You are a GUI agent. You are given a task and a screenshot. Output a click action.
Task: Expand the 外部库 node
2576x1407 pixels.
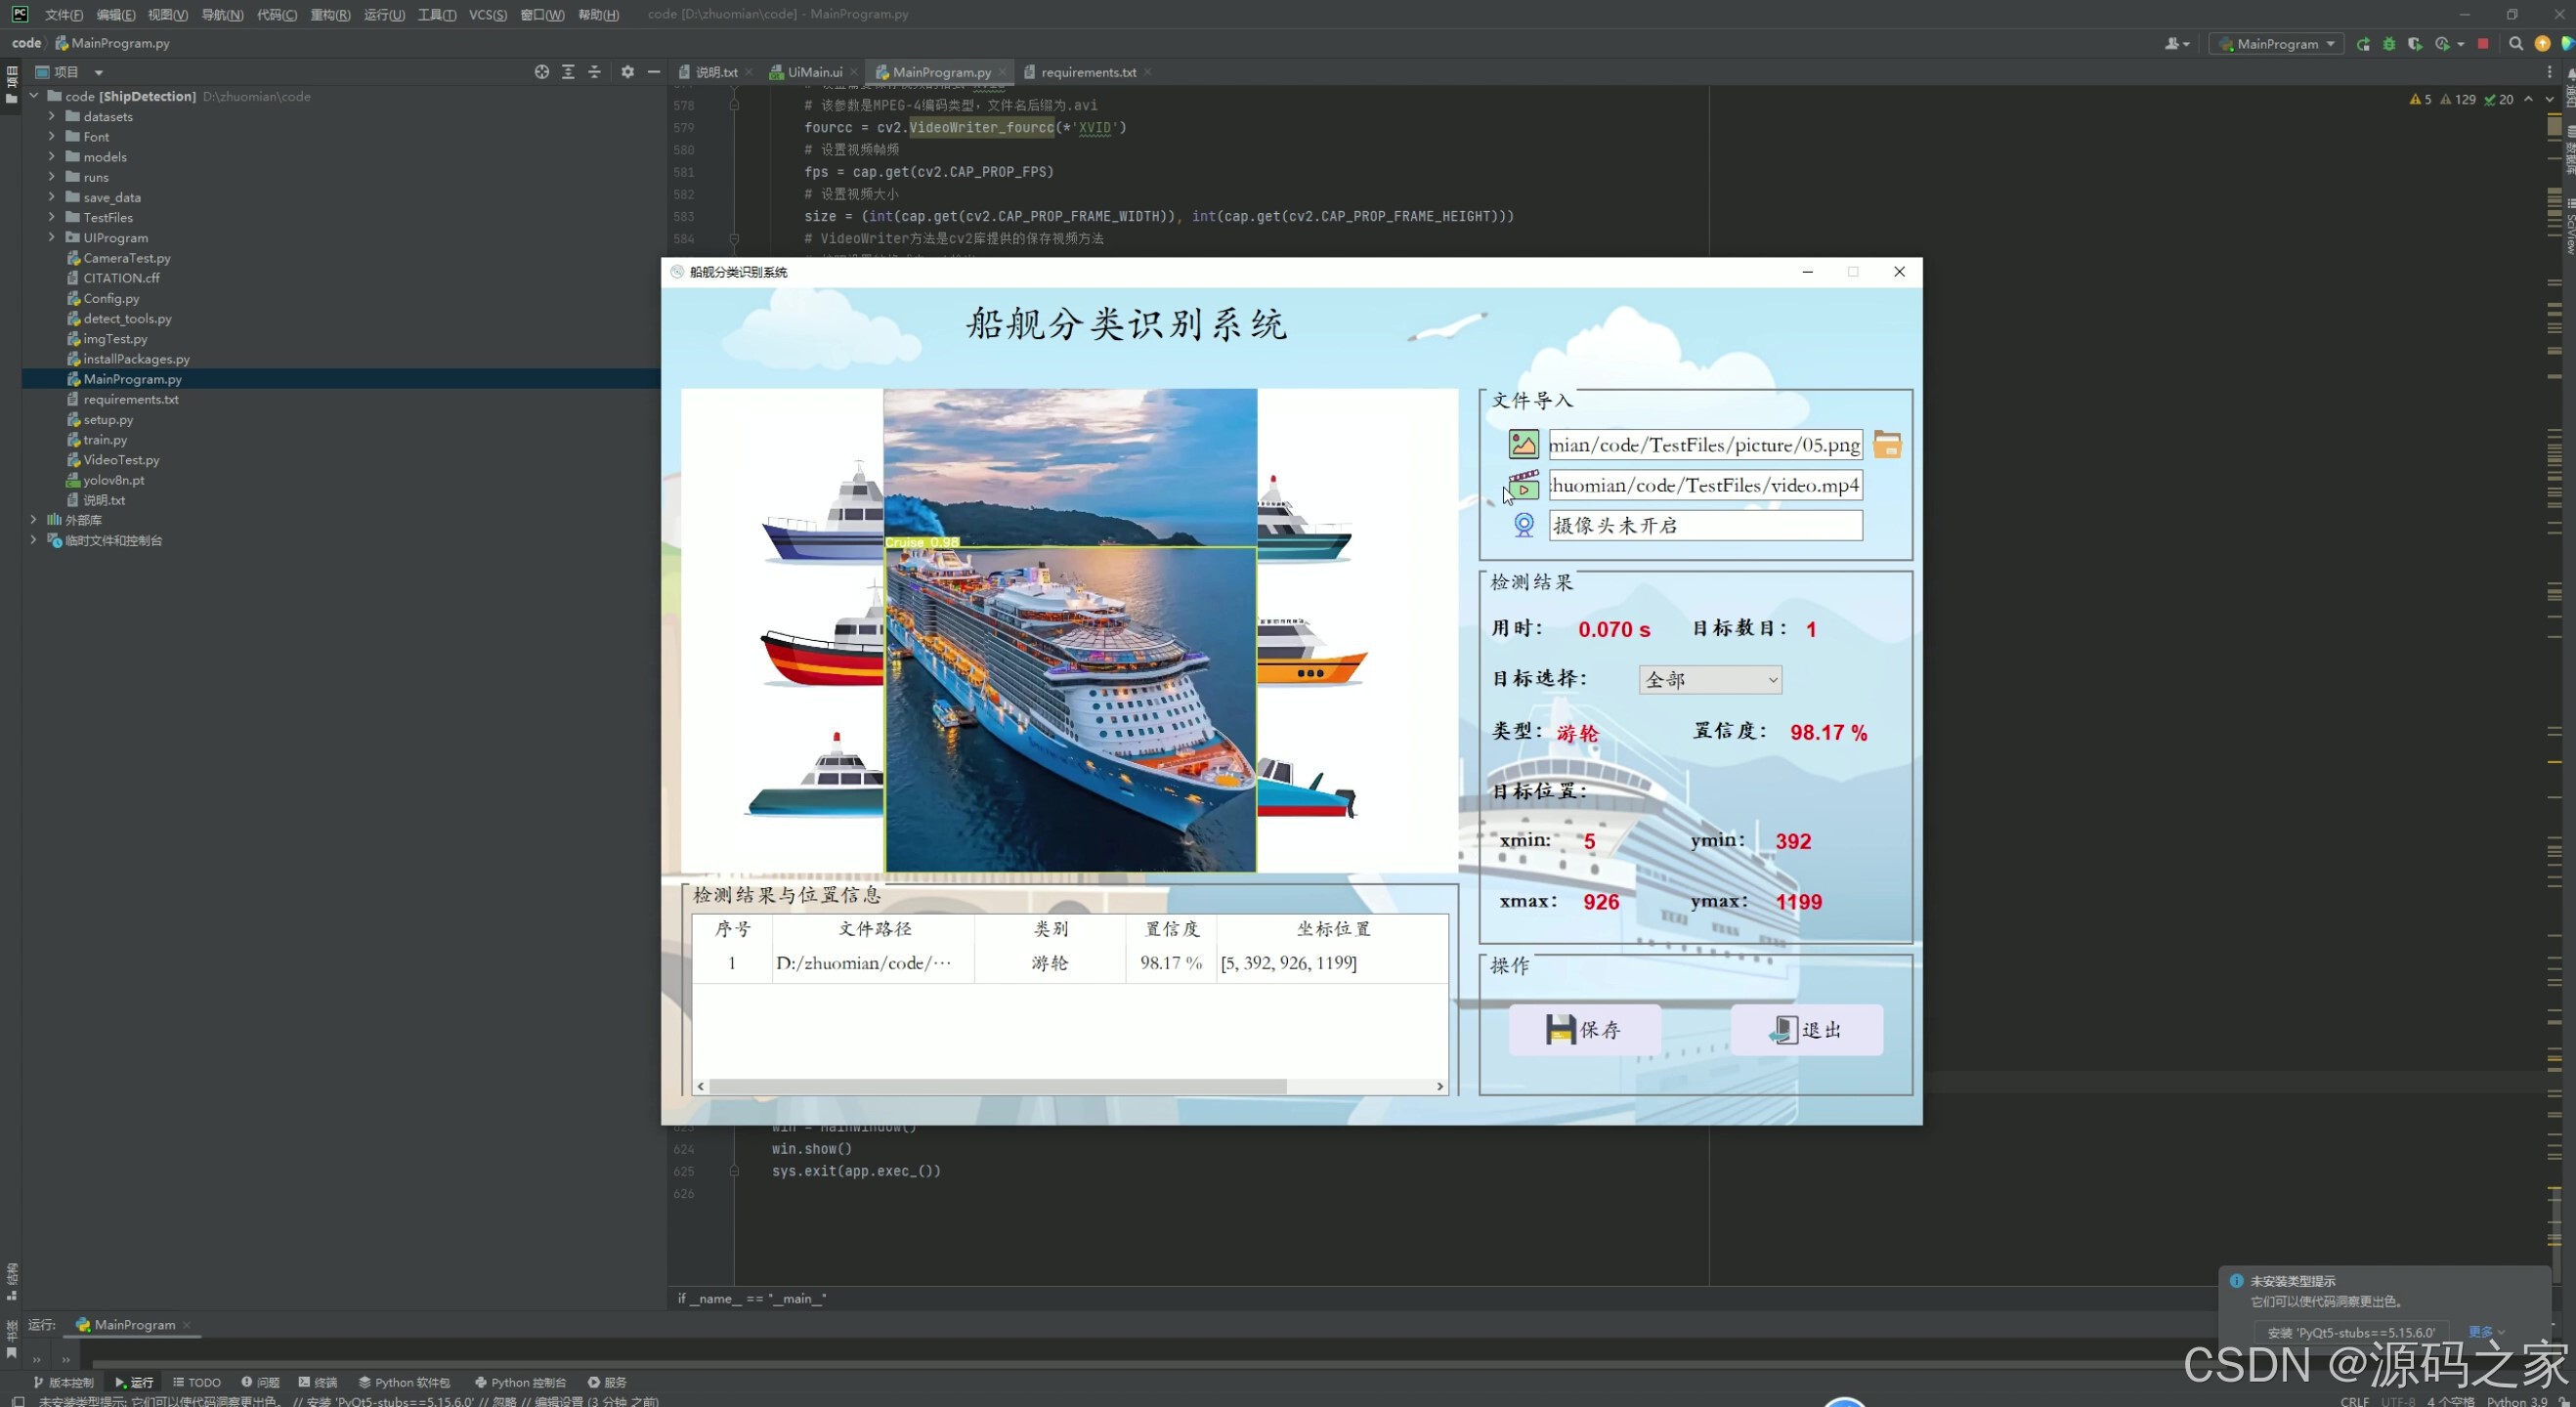pyautogui.click(x=34, y=519)
